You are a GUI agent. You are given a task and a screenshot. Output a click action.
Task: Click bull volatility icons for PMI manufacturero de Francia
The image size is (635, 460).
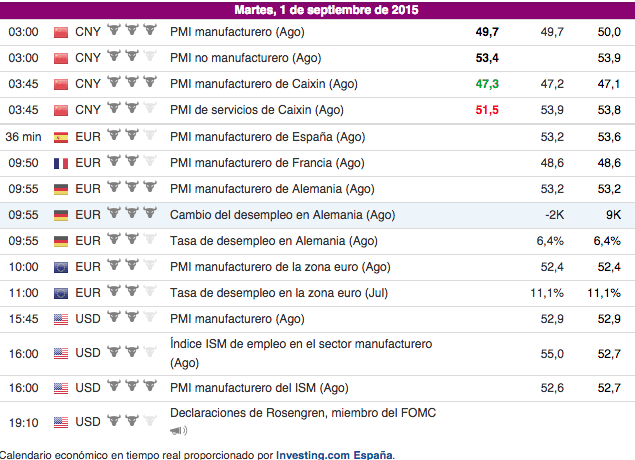[132, 162]
